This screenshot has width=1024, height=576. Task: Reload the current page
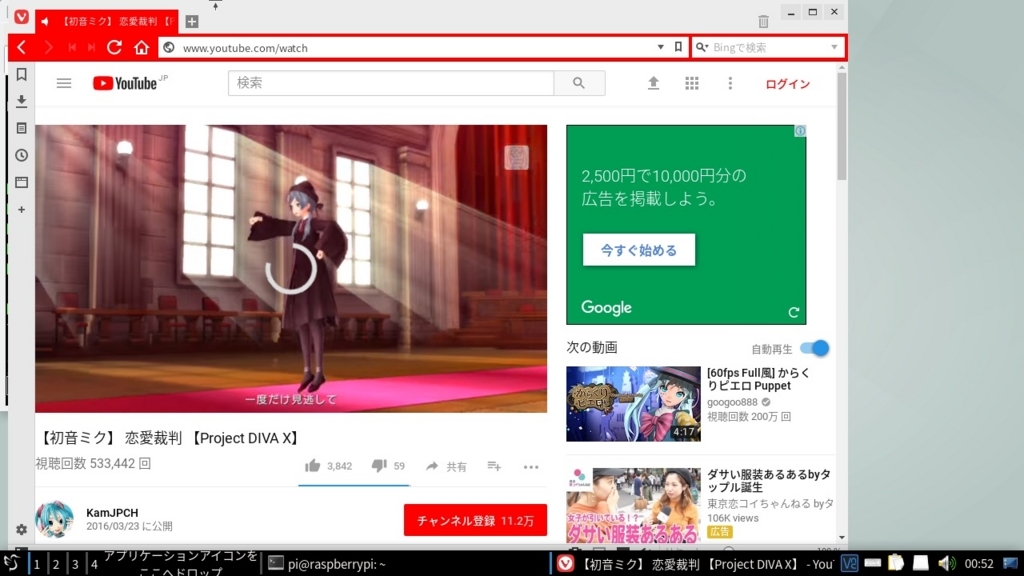[x=114, y=47]
